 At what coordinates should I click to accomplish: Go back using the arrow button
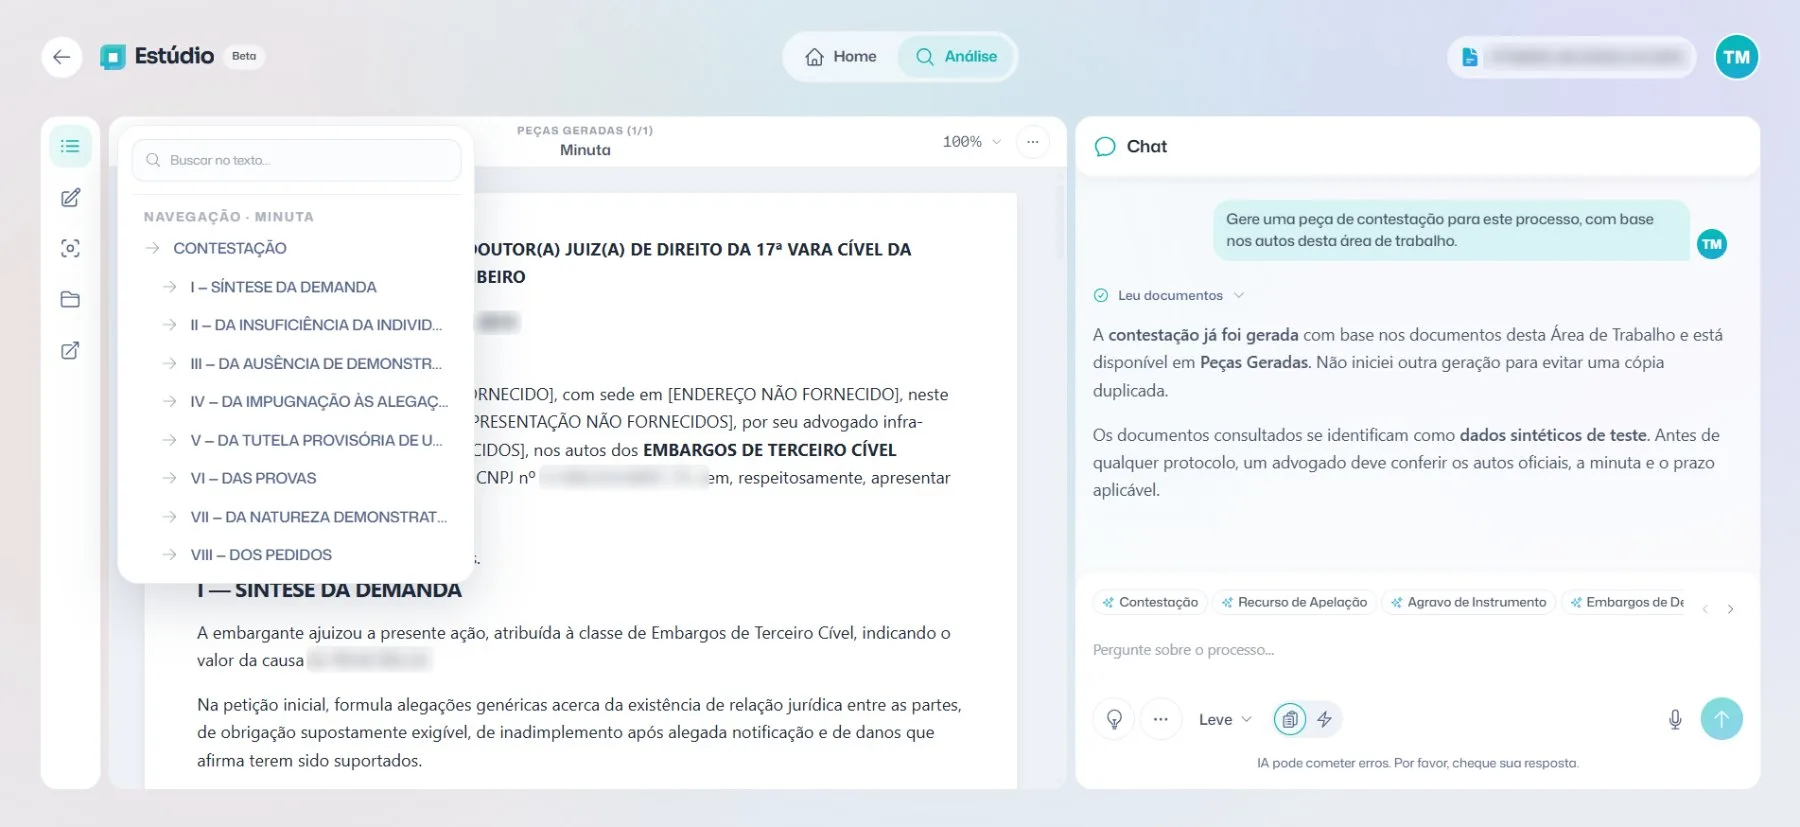61,57
